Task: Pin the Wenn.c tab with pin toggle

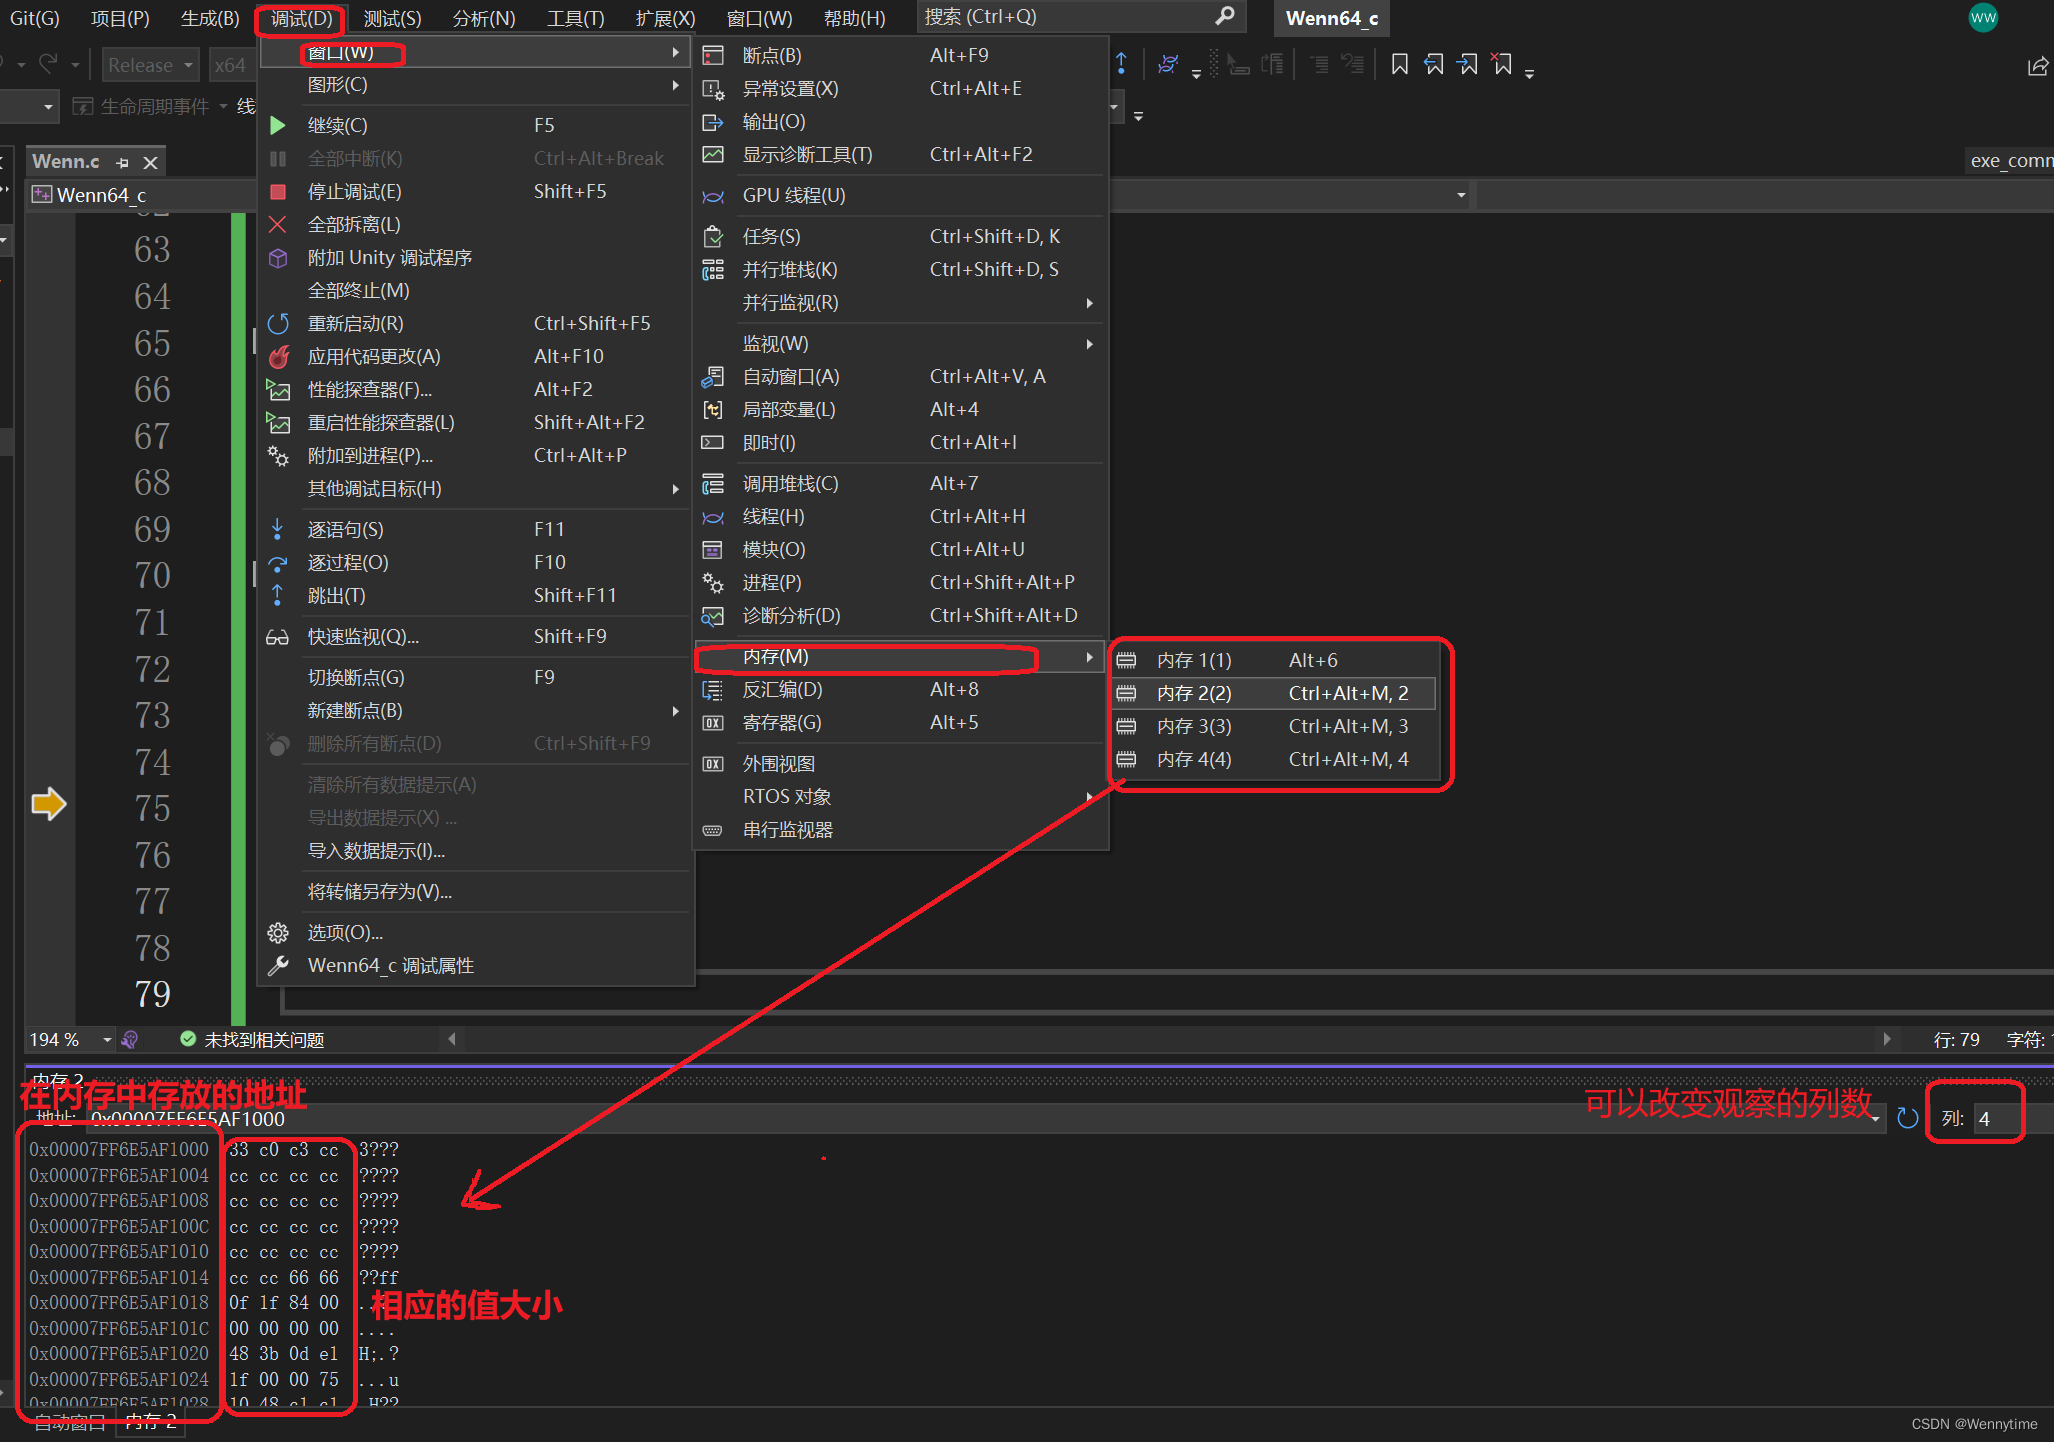Action: click(x=122, y=162)
